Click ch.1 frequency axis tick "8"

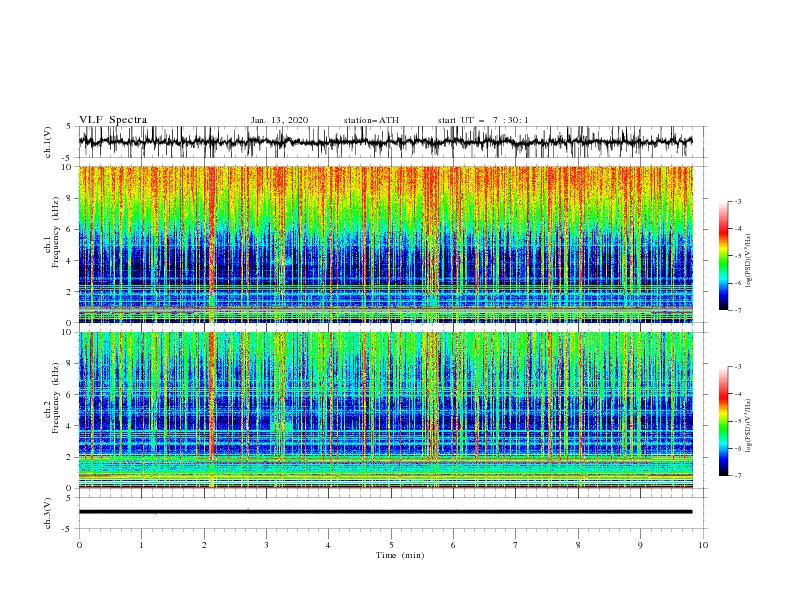(69, 198)
